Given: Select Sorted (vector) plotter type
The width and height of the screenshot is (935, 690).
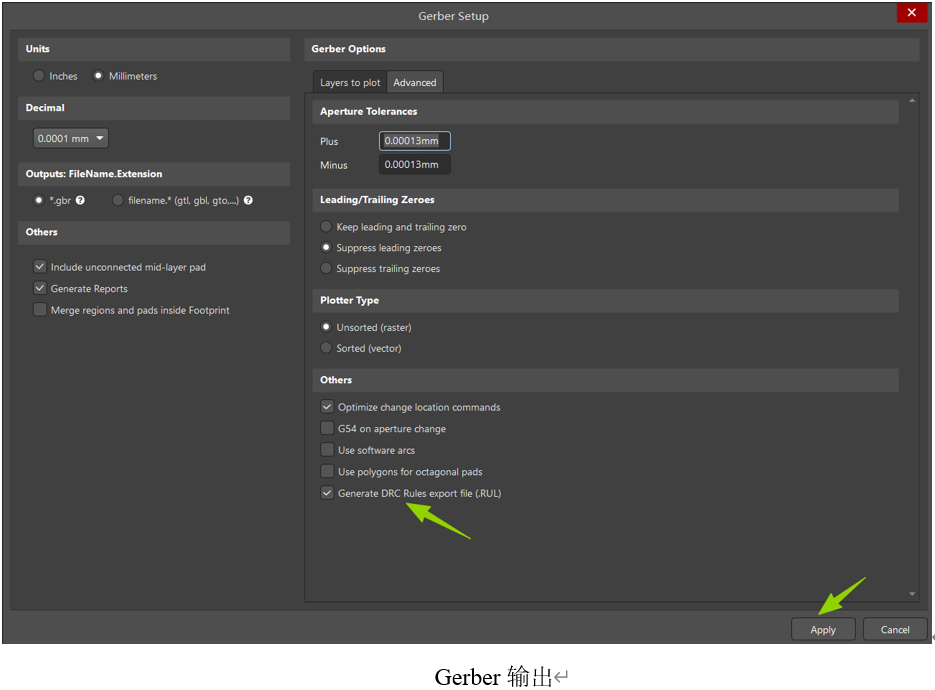Looking at the screenshot, I should (x=326, y=348).
